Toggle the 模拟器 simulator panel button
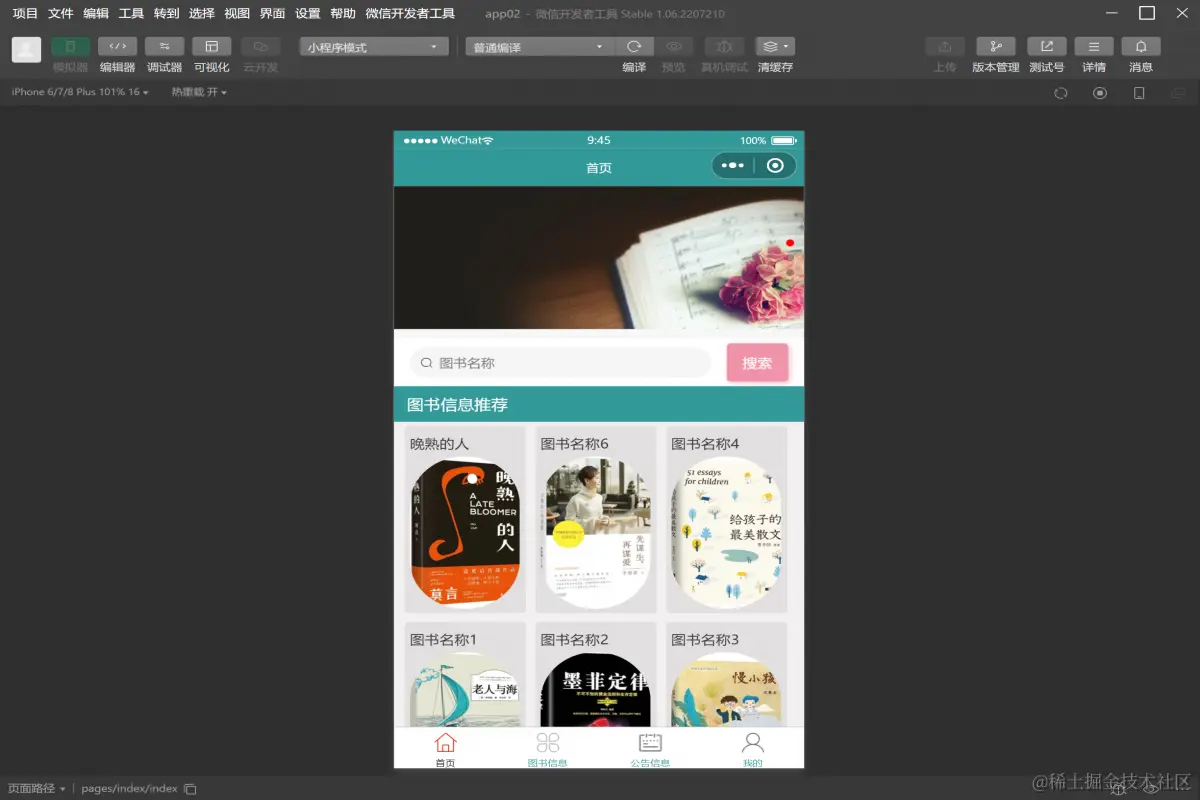Viewport: 1200px width, 800px height. 70,47
